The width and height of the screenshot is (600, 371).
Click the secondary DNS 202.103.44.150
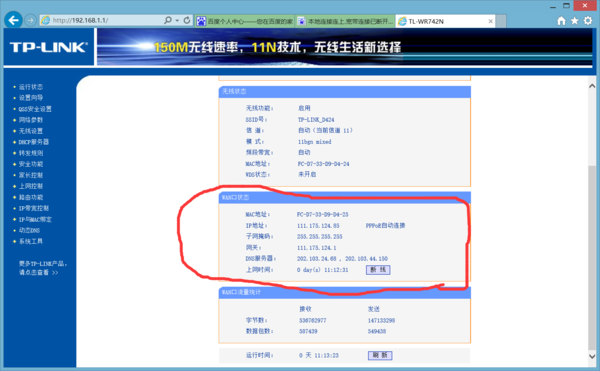366,259
